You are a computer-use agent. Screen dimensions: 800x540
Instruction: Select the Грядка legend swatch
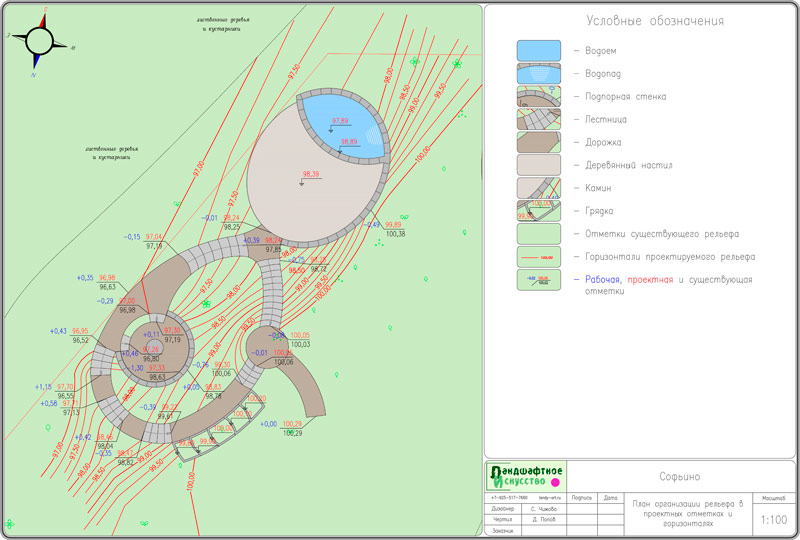[539, 211]
